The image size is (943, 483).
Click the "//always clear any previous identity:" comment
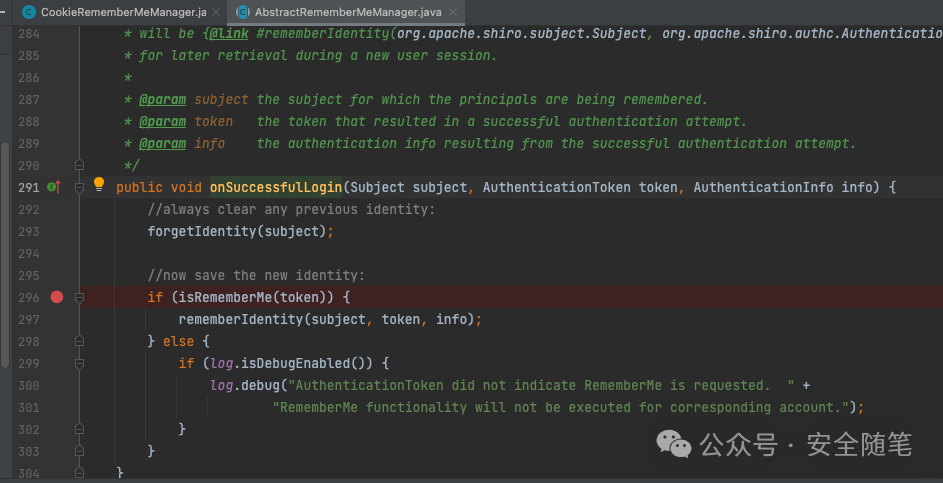point(291,209)
